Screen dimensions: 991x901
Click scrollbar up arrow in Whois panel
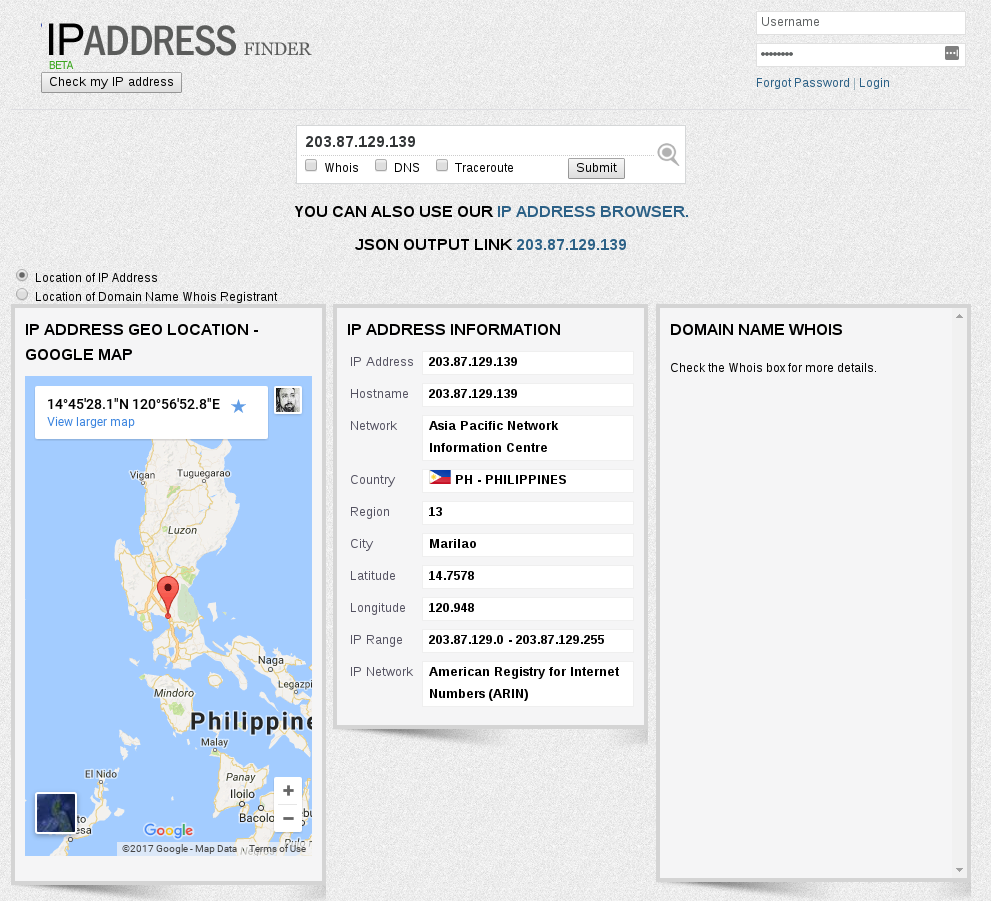click(x=959, y=316)
